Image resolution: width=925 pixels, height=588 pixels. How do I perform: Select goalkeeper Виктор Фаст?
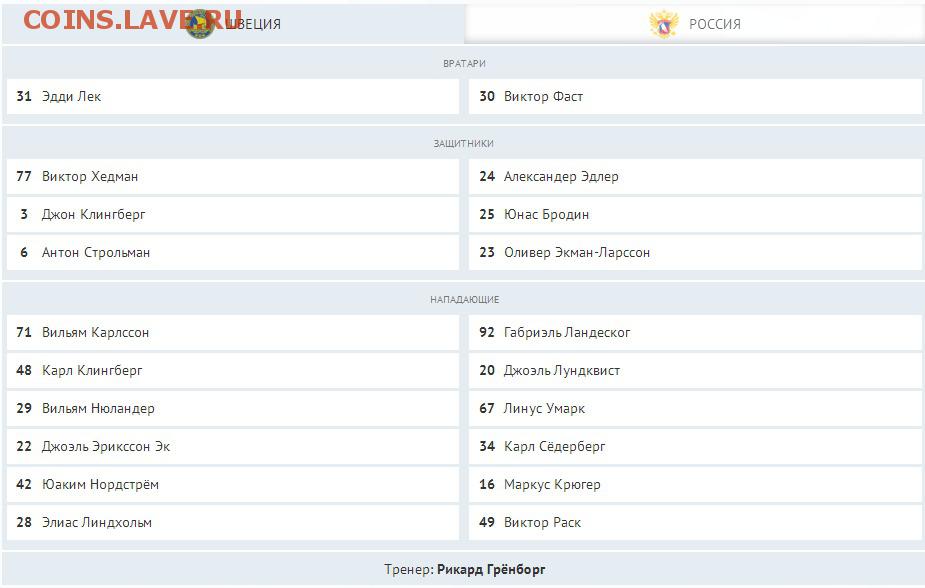[695, 96]
